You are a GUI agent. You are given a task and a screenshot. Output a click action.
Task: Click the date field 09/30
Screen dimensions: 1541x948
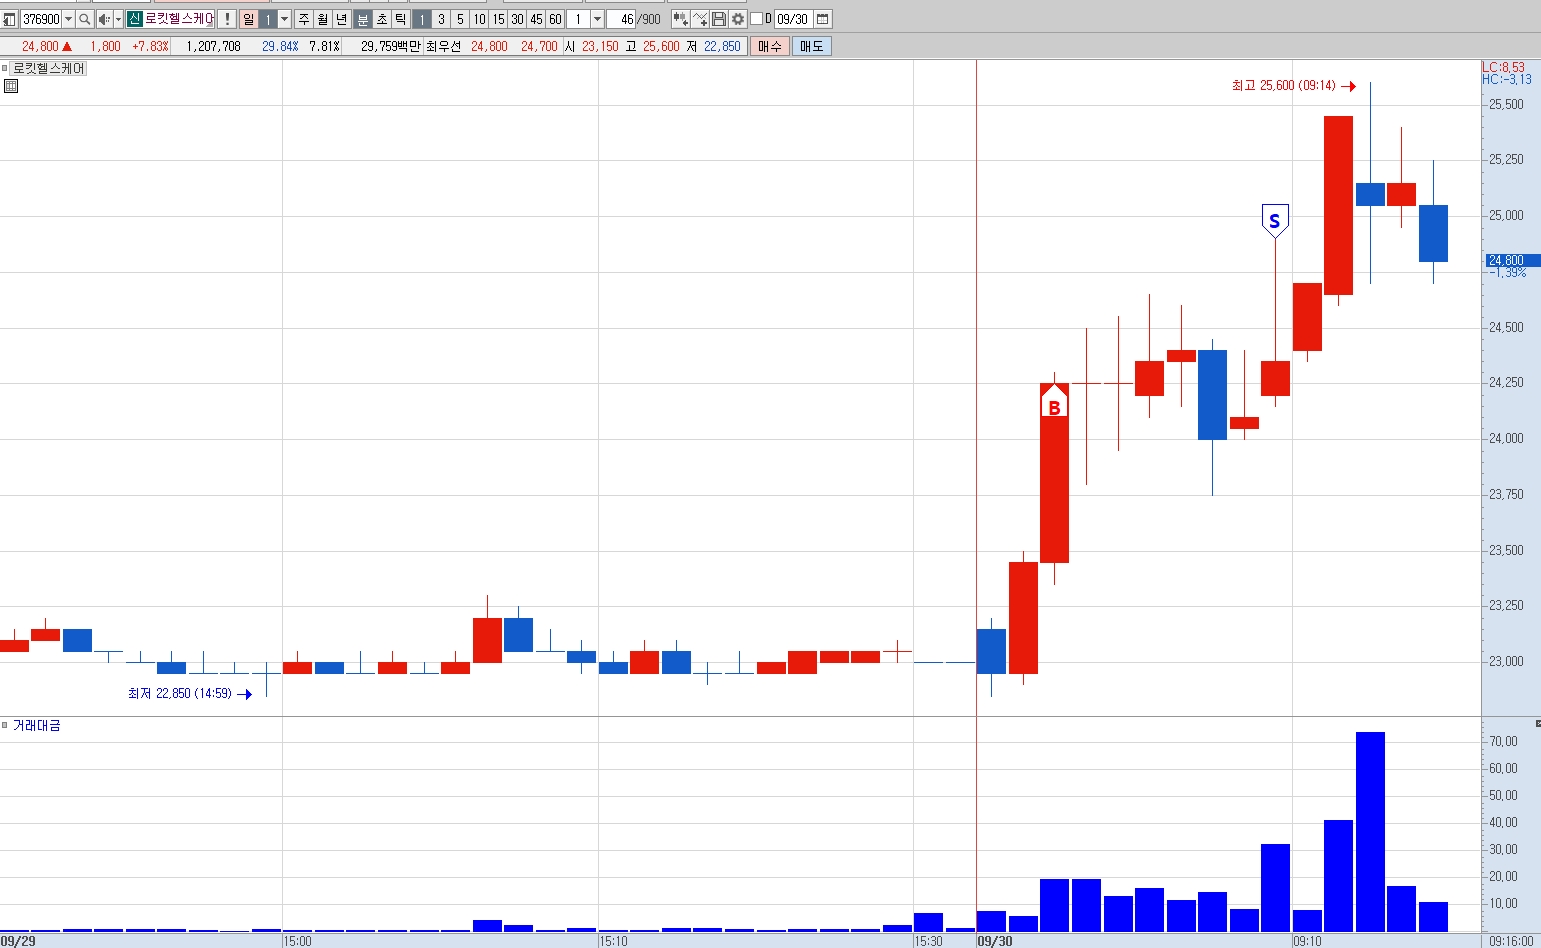(792, 19)
